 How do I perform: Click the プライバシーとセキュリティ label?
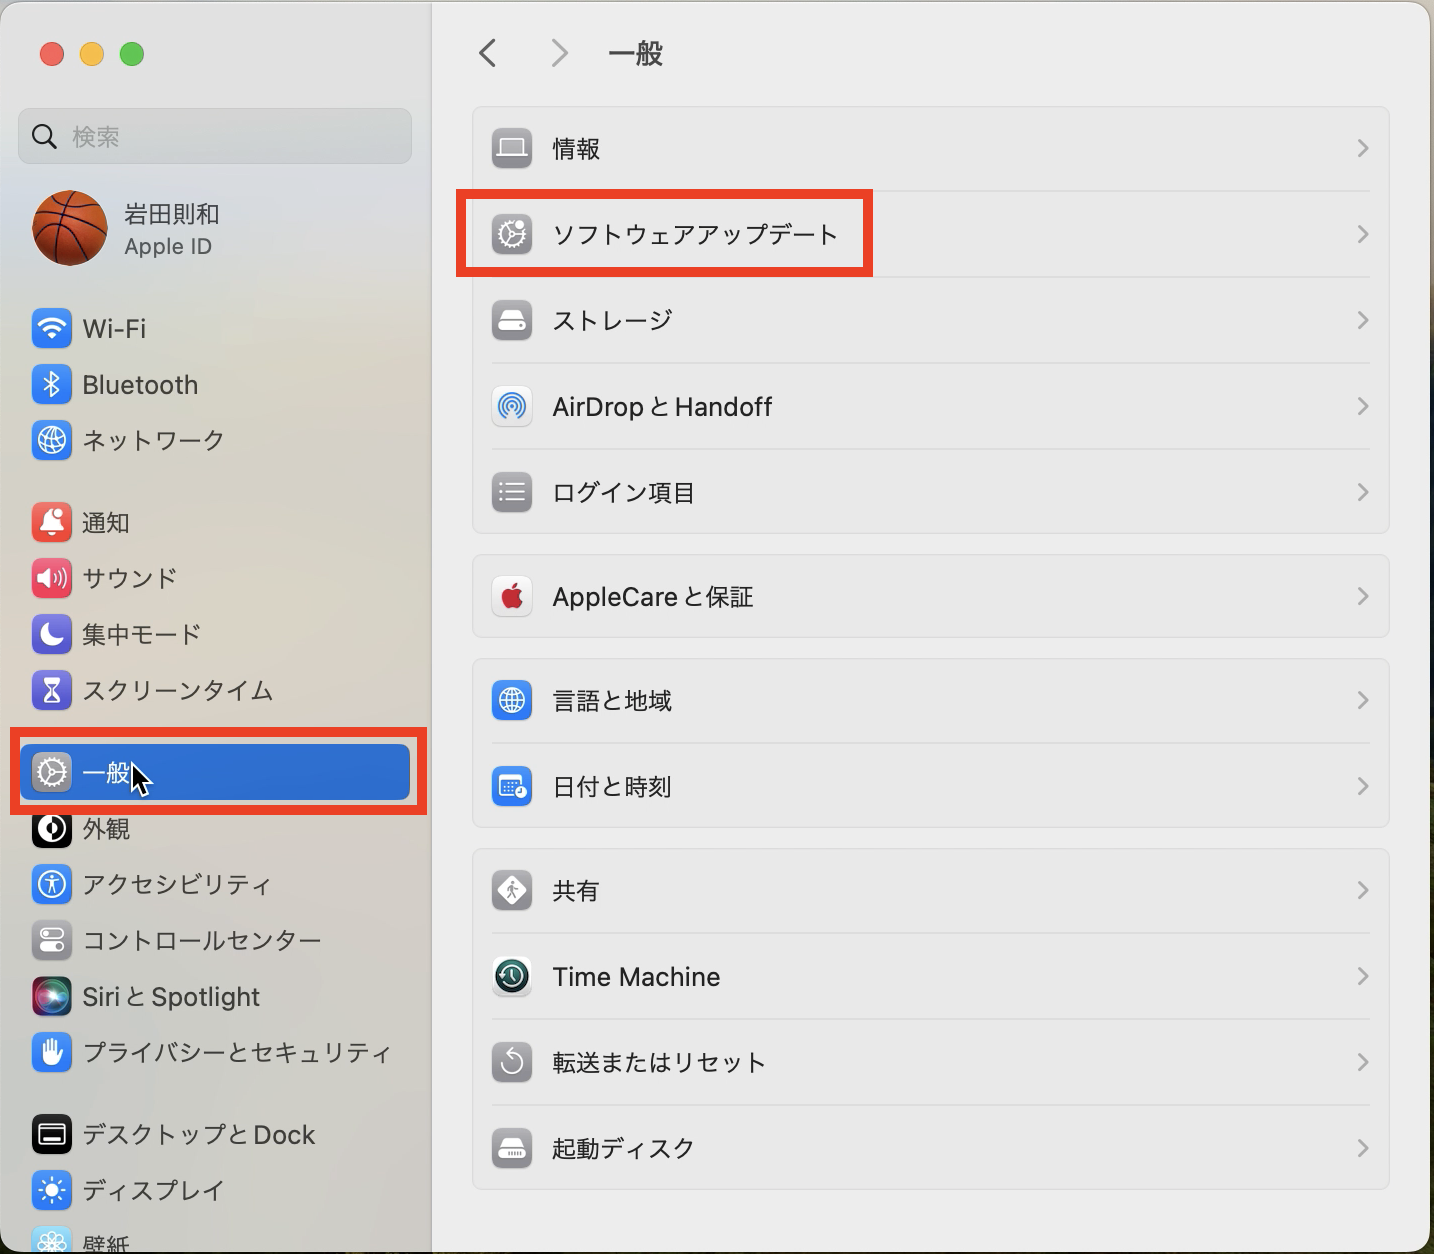(237, 1052)
